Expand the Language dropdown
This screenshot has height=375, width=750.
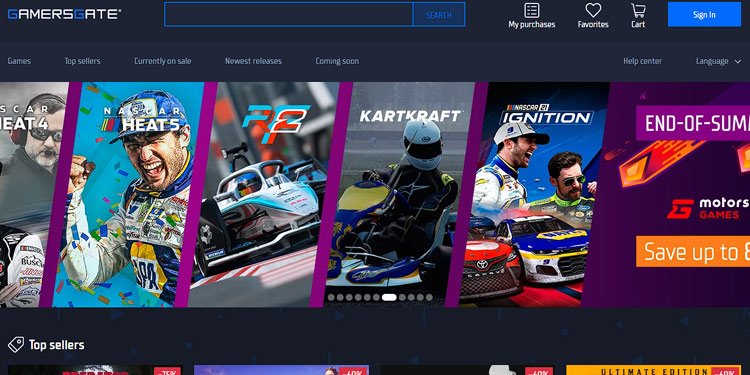(718, 61)
